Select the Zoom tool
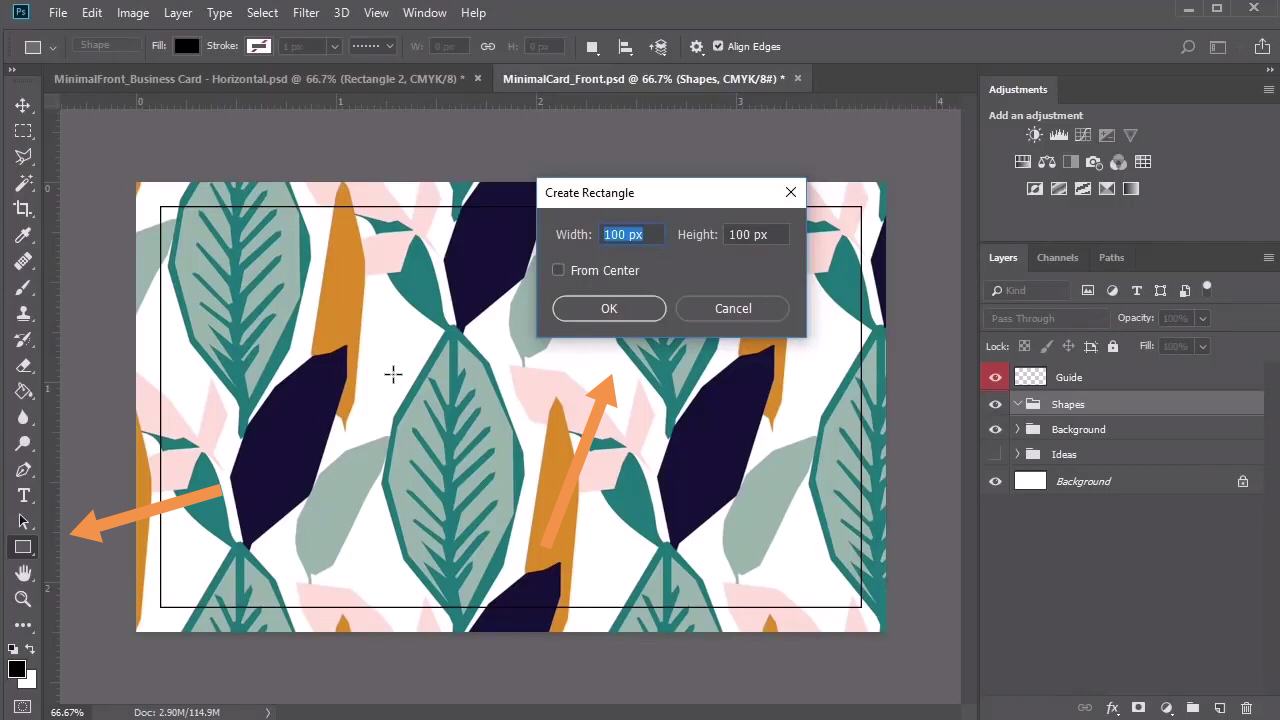The height and width of the screenshot is (720, 1280). point(23,599)
